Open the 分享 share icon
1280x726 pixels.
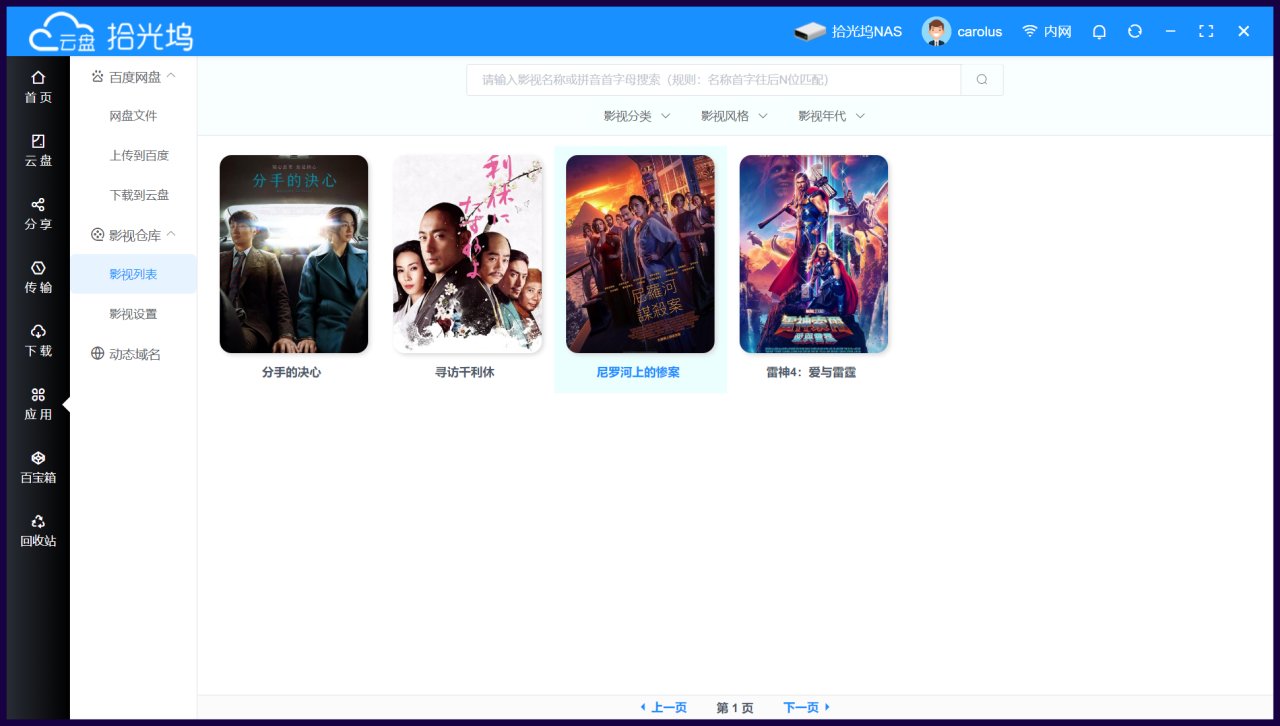[x=38, y=204]
